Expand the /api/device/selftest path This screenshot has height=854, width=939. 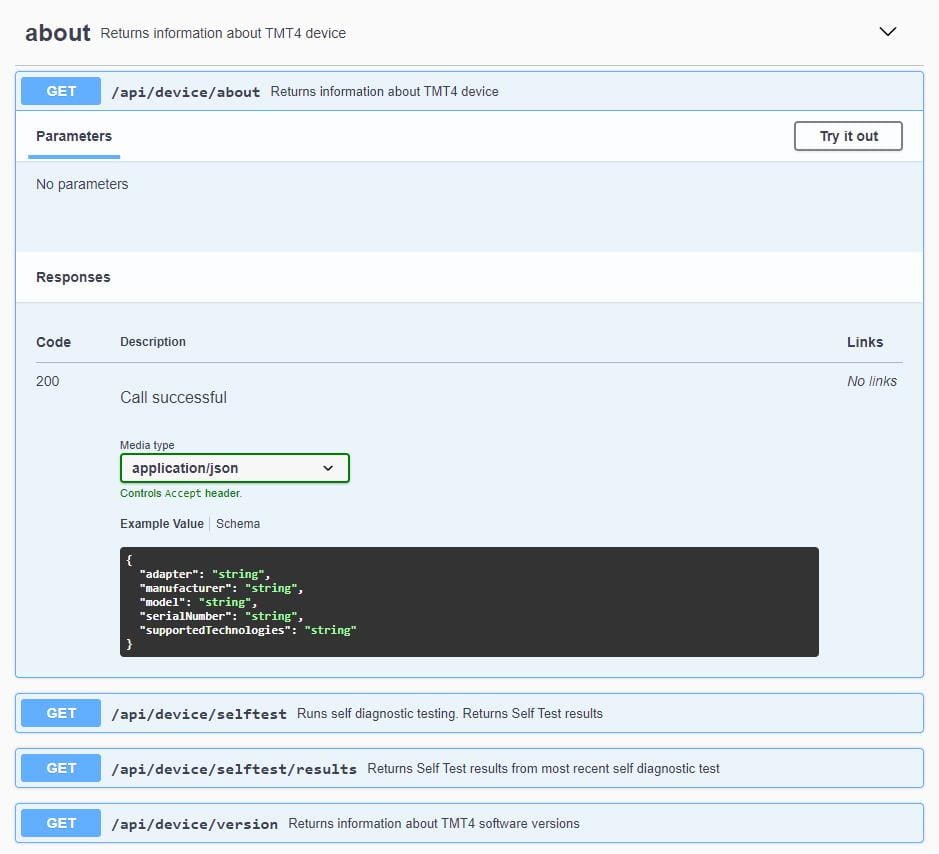(x=199, y=714)
